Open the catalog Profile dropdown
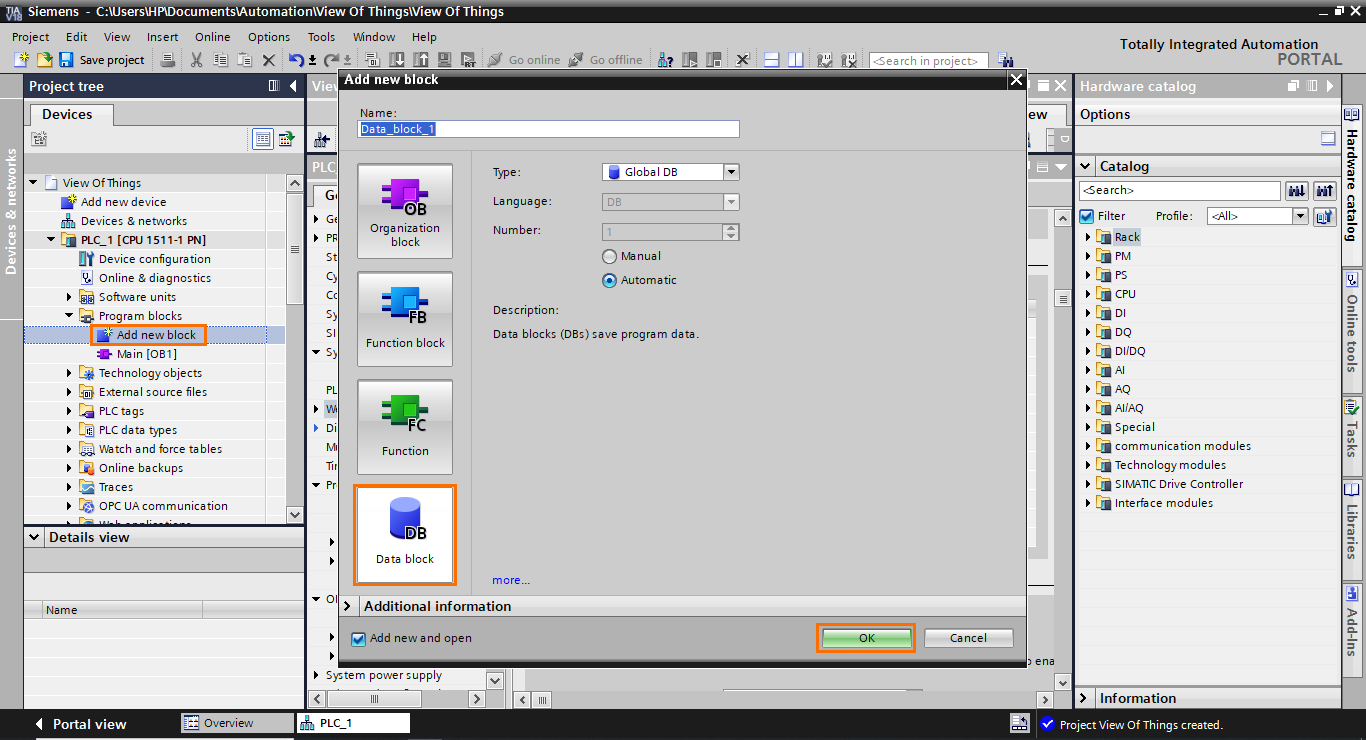This screenshot has height=740, width=1366. click(1300, 216)
